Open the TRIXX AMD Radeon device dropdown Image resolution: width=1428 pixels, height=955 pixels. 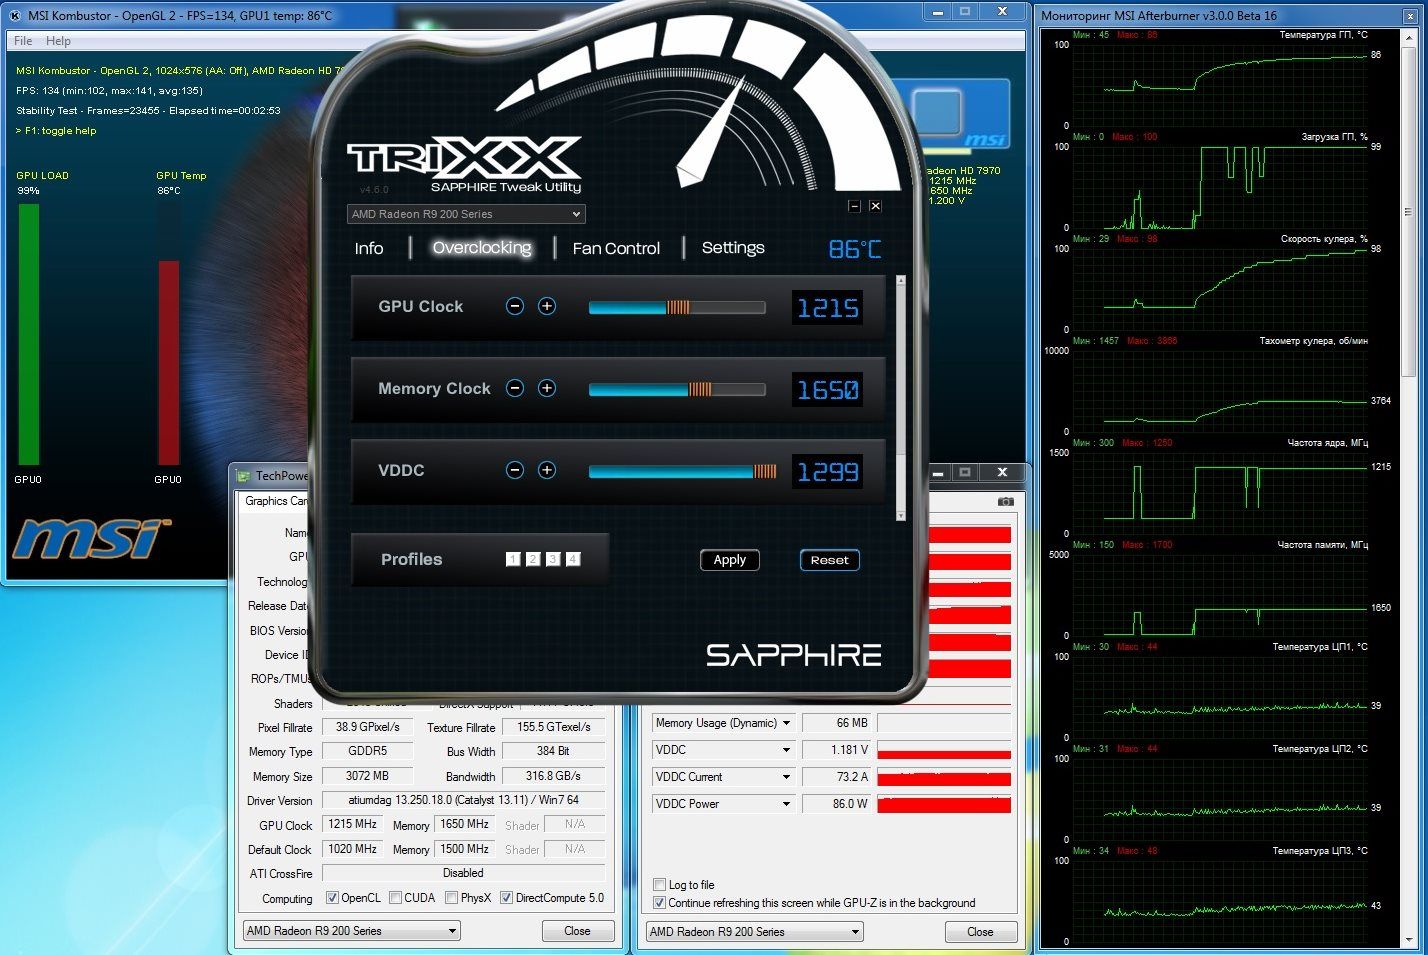coord(466,214)
